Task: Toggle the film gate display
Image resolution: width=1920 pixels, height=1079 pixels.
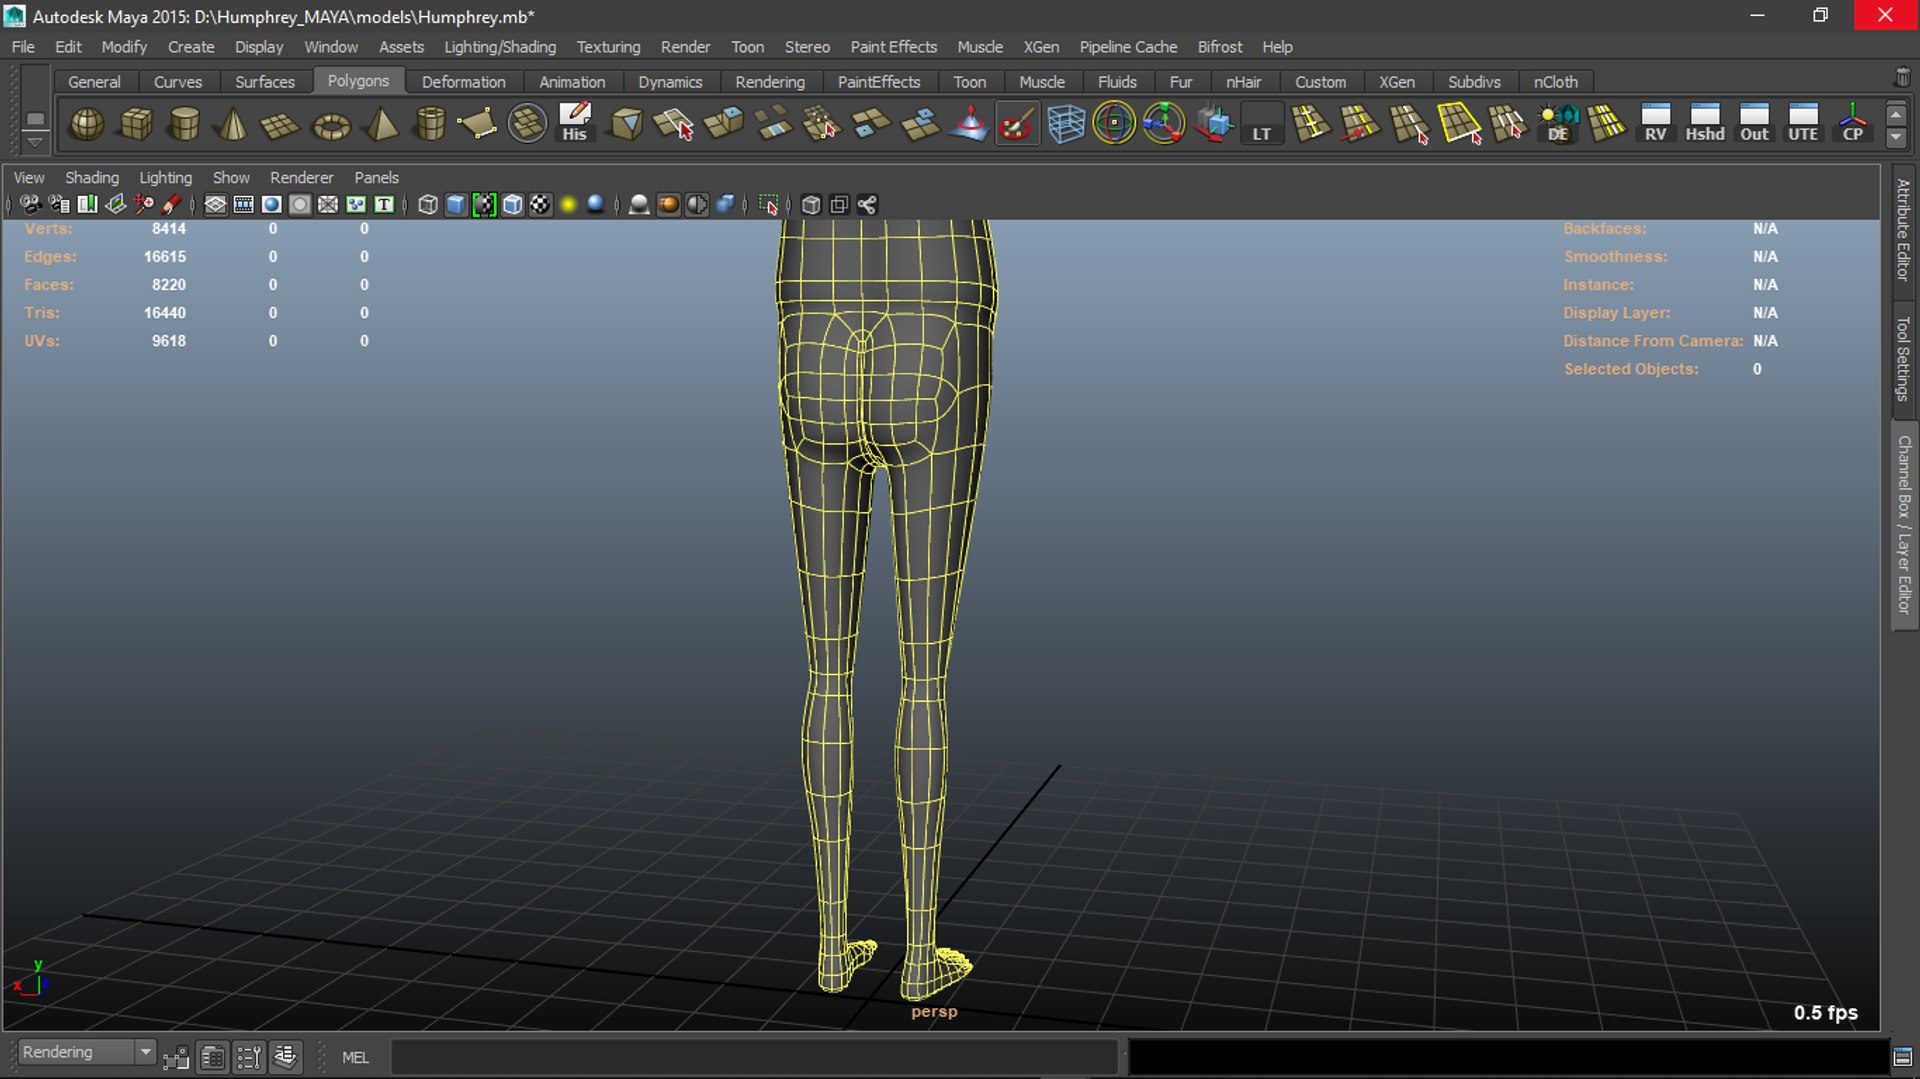Action: (x=243, y=205)
